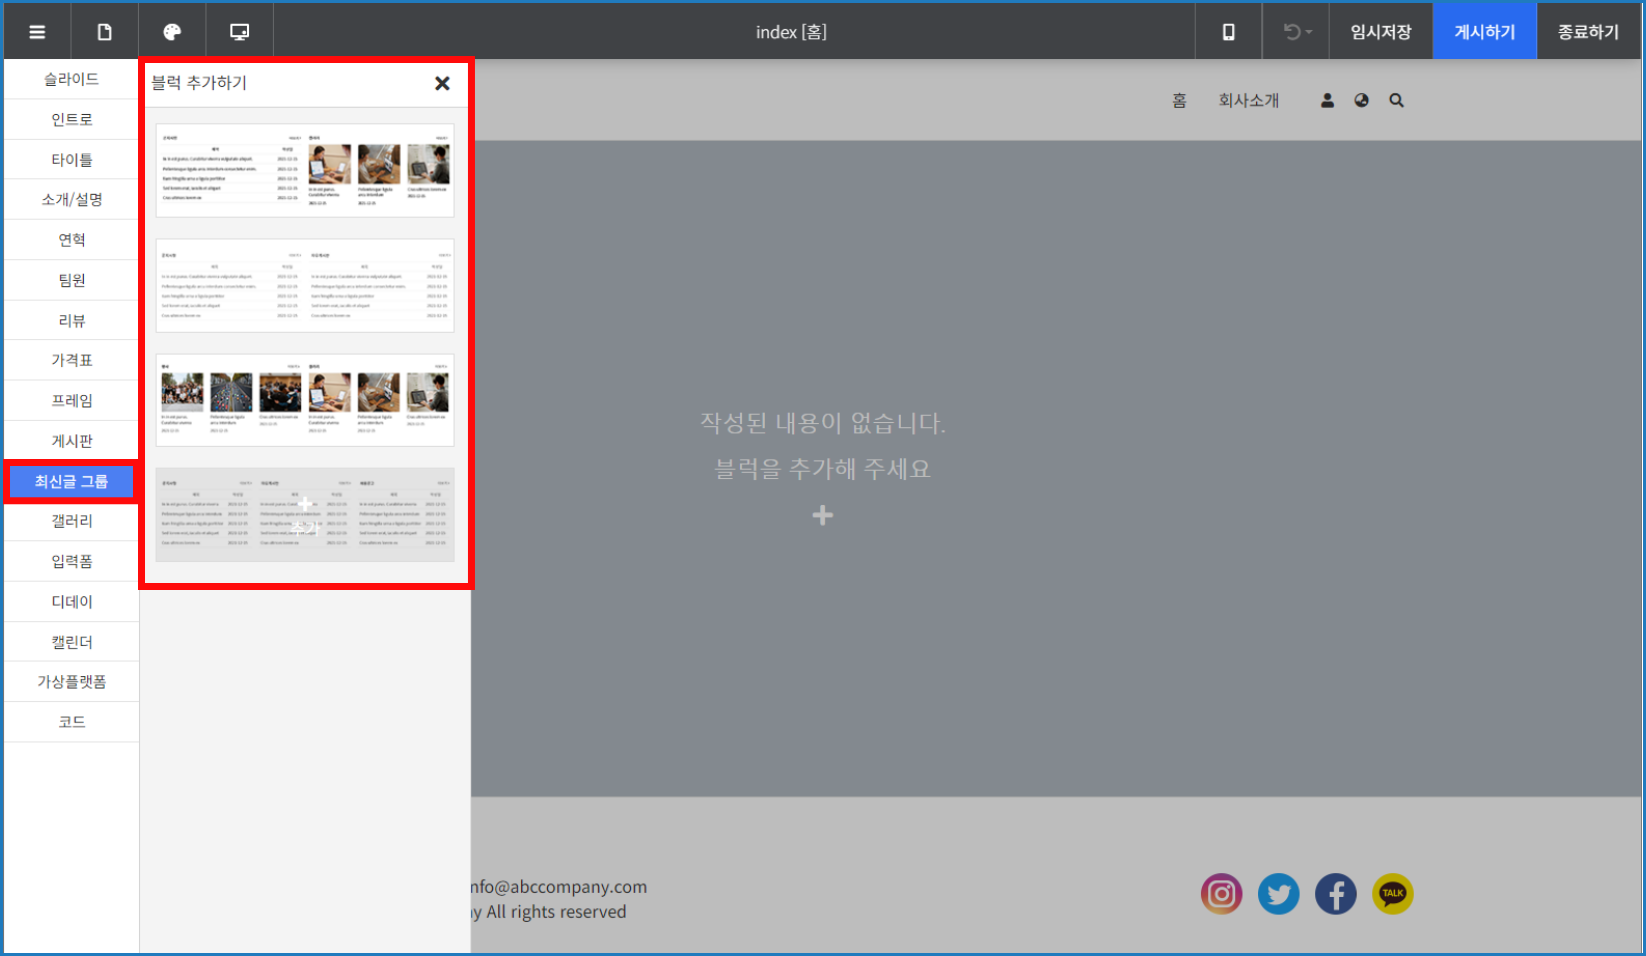Click the user profile icon in header

coord(1327,100)
